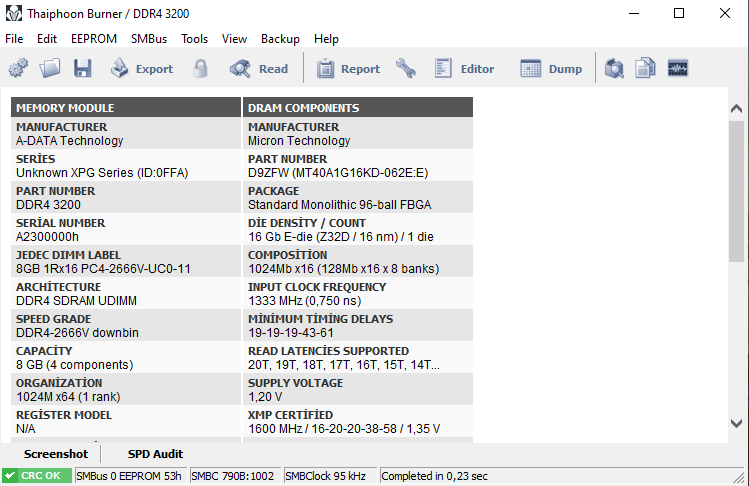Viewport: 749px width, 486px height.
Task: Select the Screenshot tab
Action: 55,454
